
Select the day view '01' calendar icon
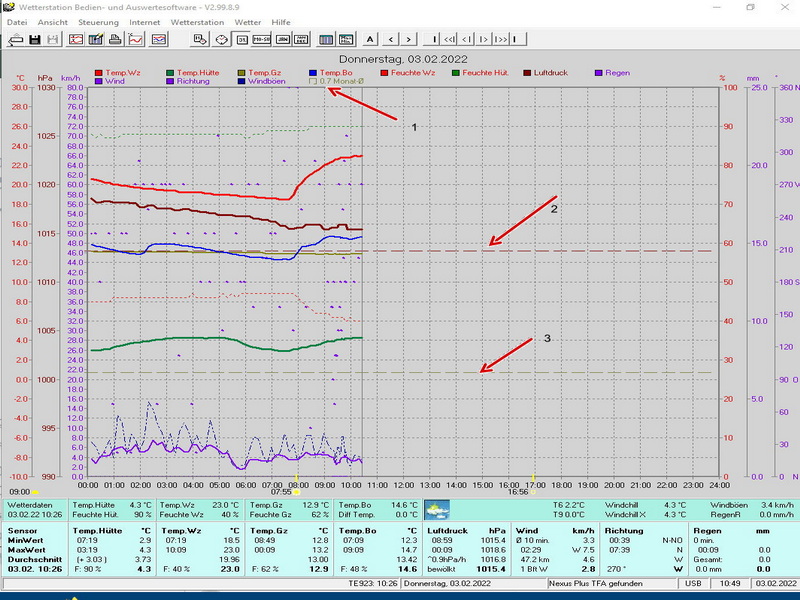point(242,40)
